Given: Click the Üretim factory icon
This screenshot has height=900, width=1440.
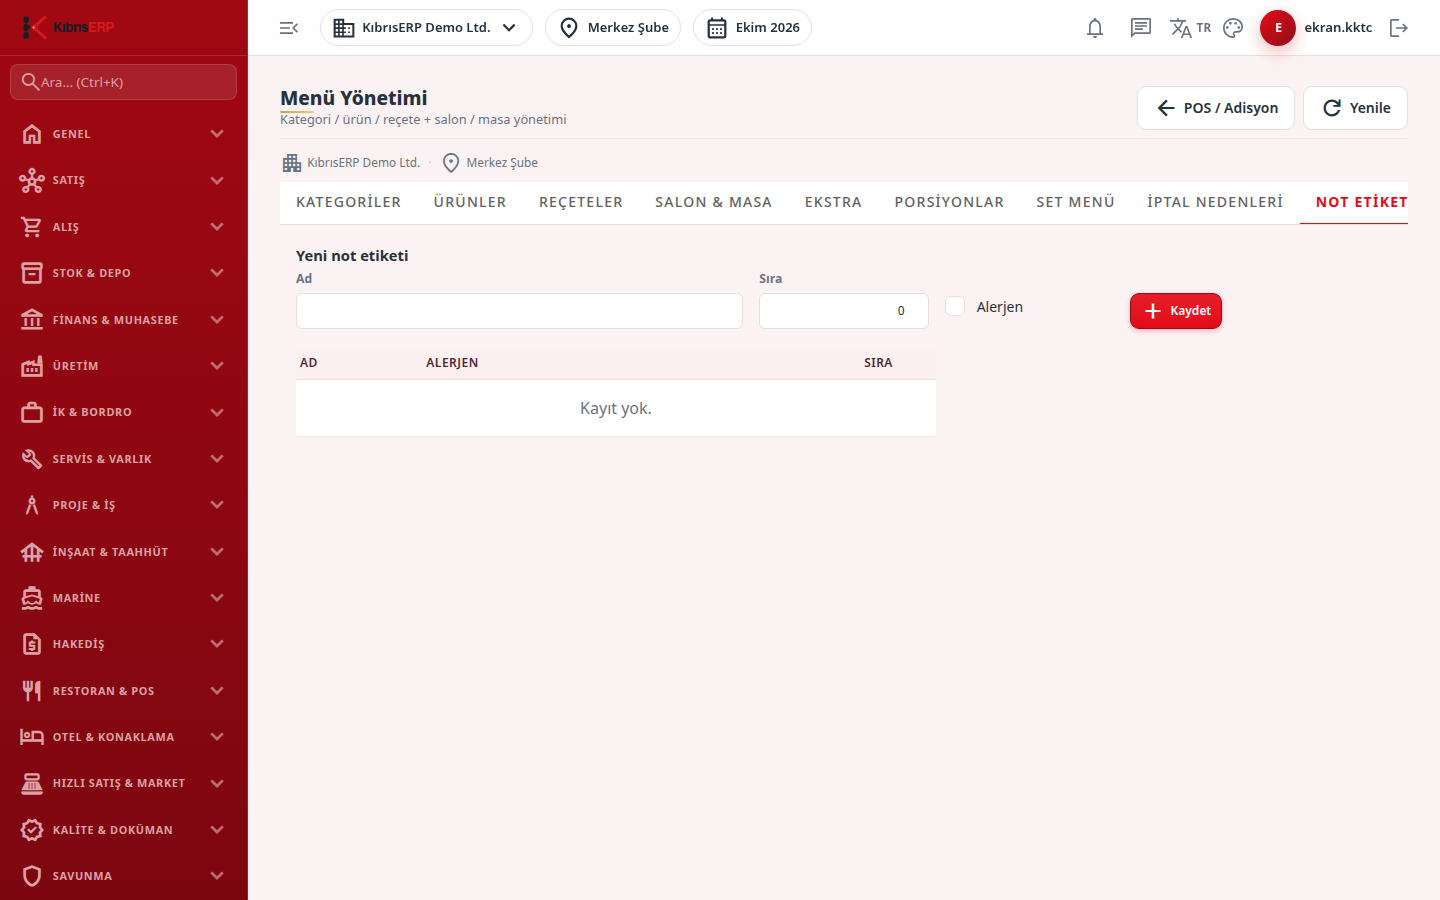Looking at the screenshot, I should pyautogui.click(x=32, y=366).
